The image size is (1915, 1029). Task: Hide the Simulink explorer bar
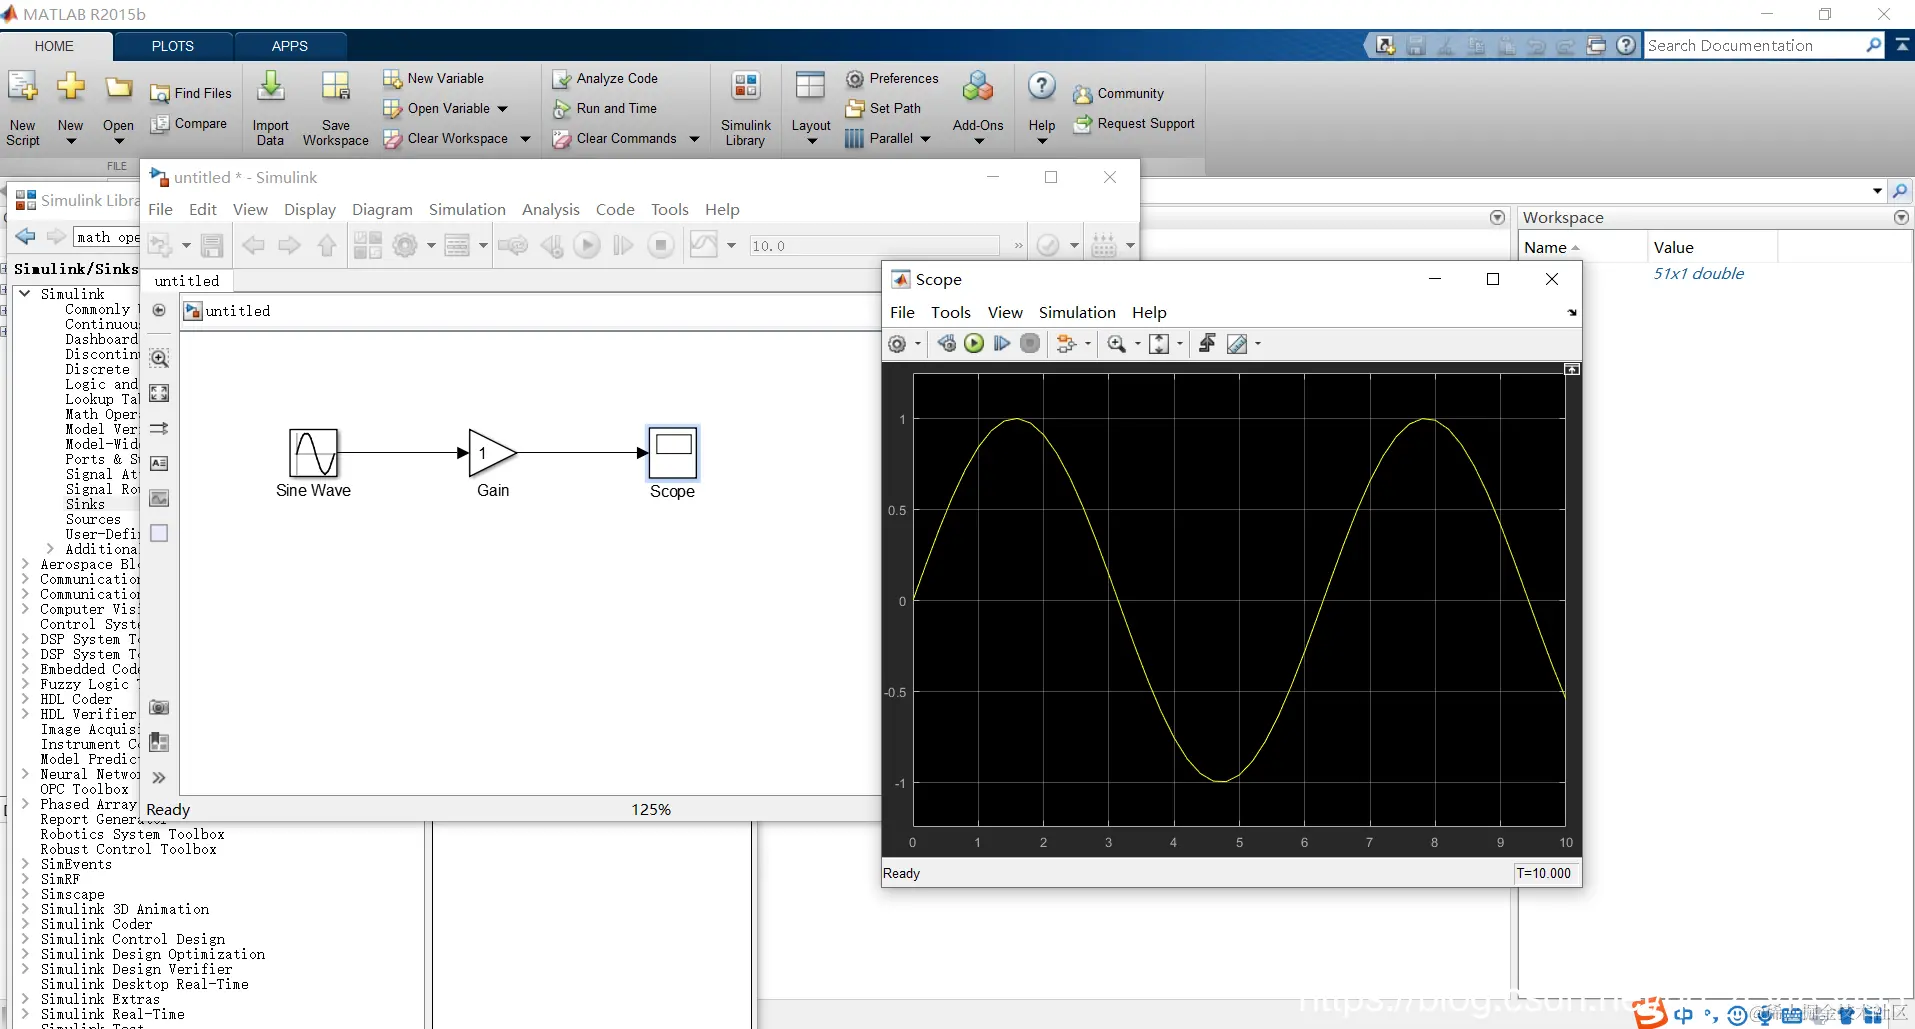click(159, 311)
